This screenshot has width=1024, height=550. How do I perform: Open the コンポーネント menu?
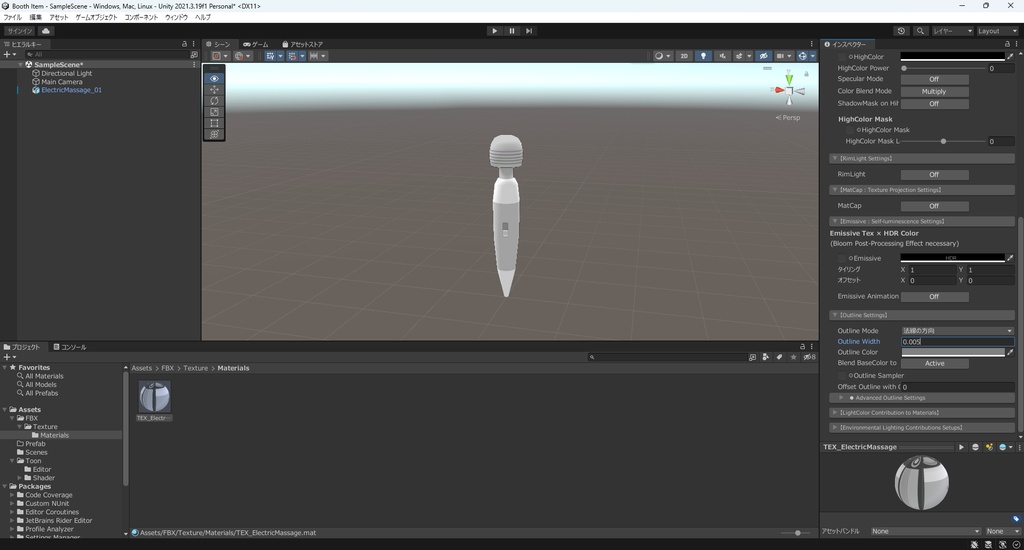(141, 18)
